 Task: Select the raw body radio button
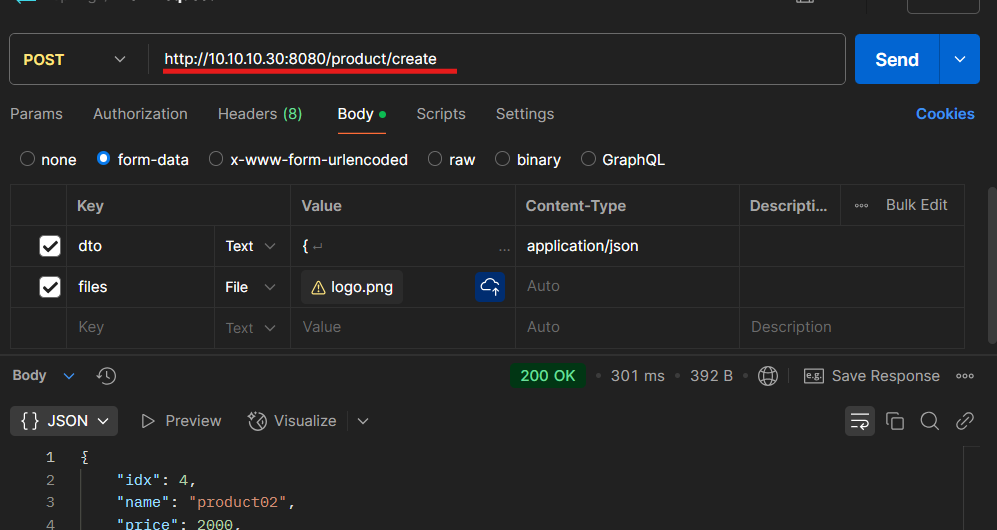click(x=435, y=159)
